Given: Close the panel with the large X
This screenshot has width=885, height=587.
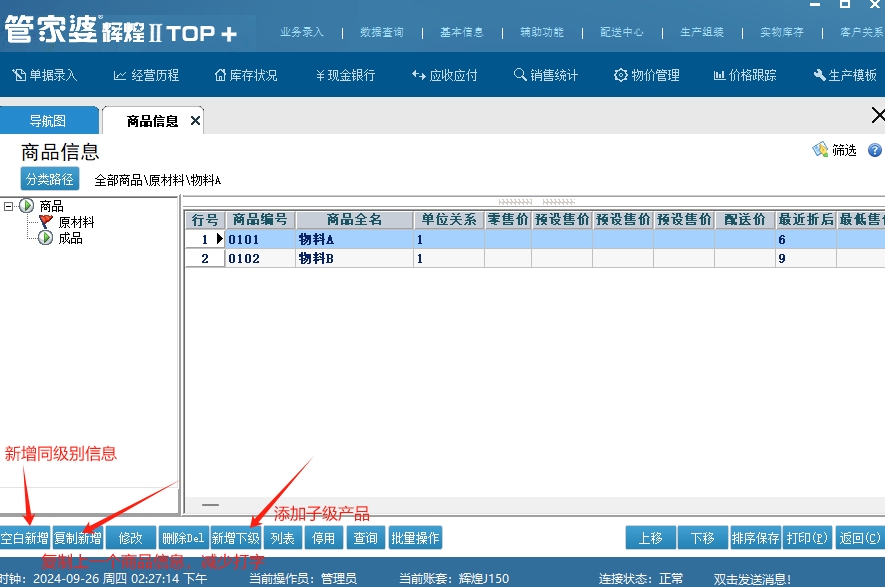Looking at the screenshot, I should (878, 115).
